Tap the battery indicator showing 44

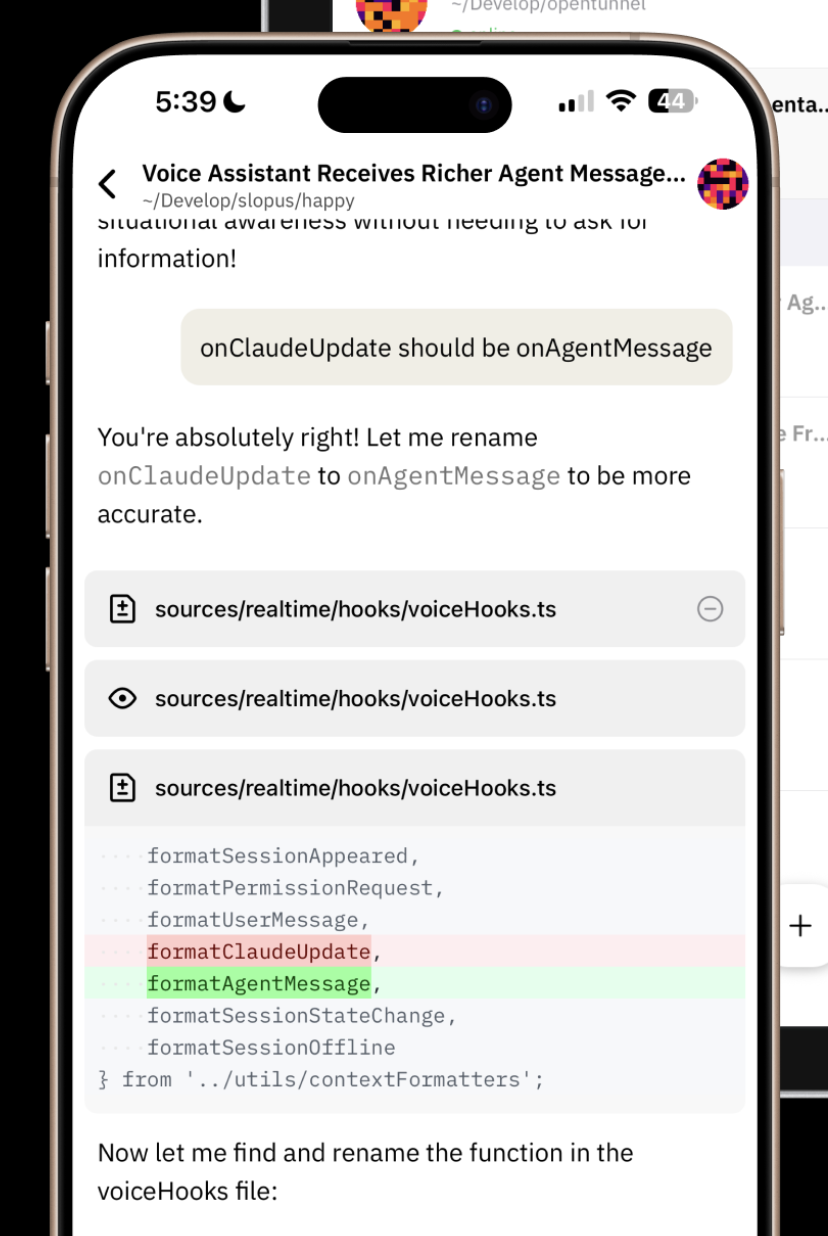(672, 101)
